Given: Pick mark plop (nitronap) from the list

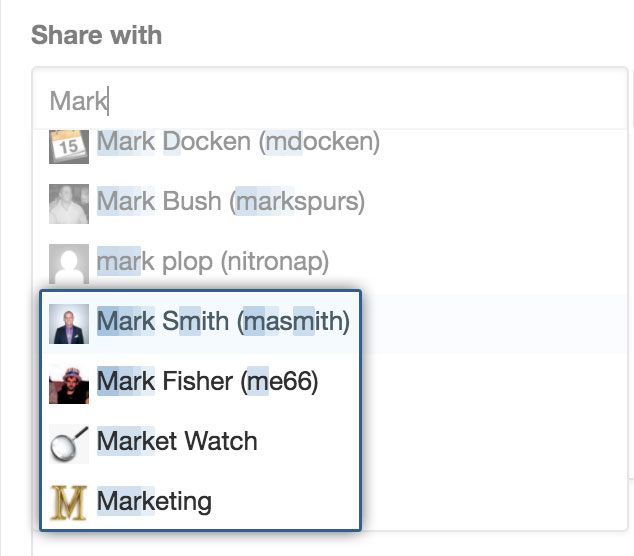Looking at the screenshot, I should (x=213, y=262).
